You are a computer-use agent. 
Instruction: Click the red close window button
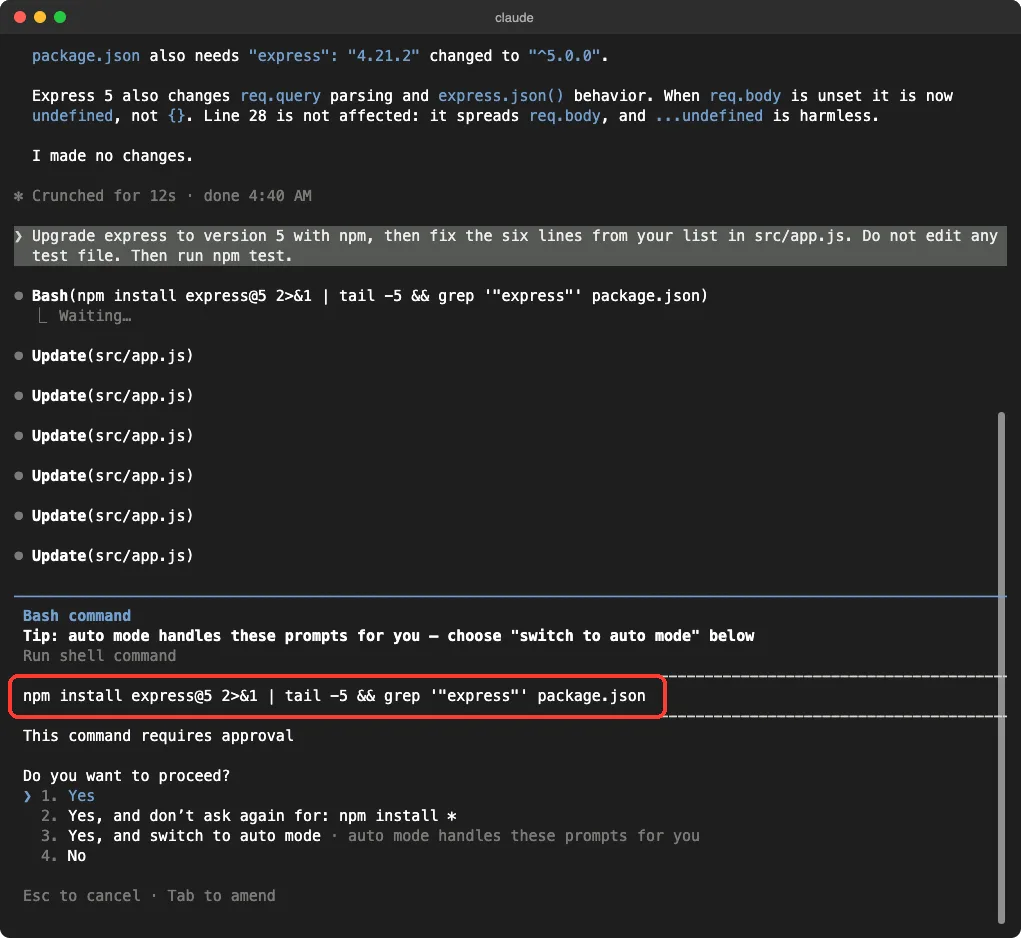(x=20, y=17)
